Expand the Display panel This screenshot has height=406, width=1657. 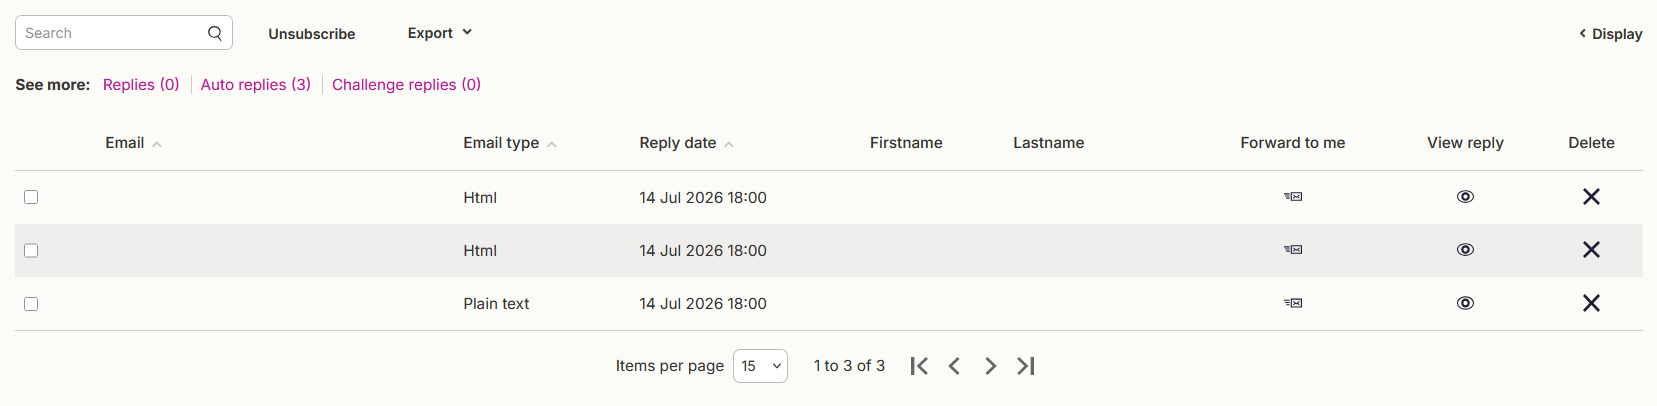pyautogui.click(x=1610, y=34)
